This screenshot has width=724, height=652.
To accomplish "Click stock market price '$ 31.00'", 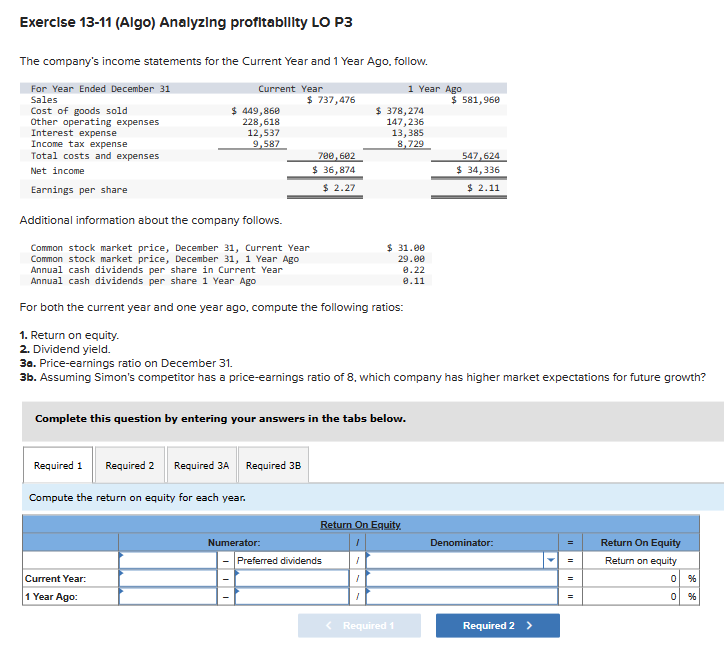I will click(406, 248).
